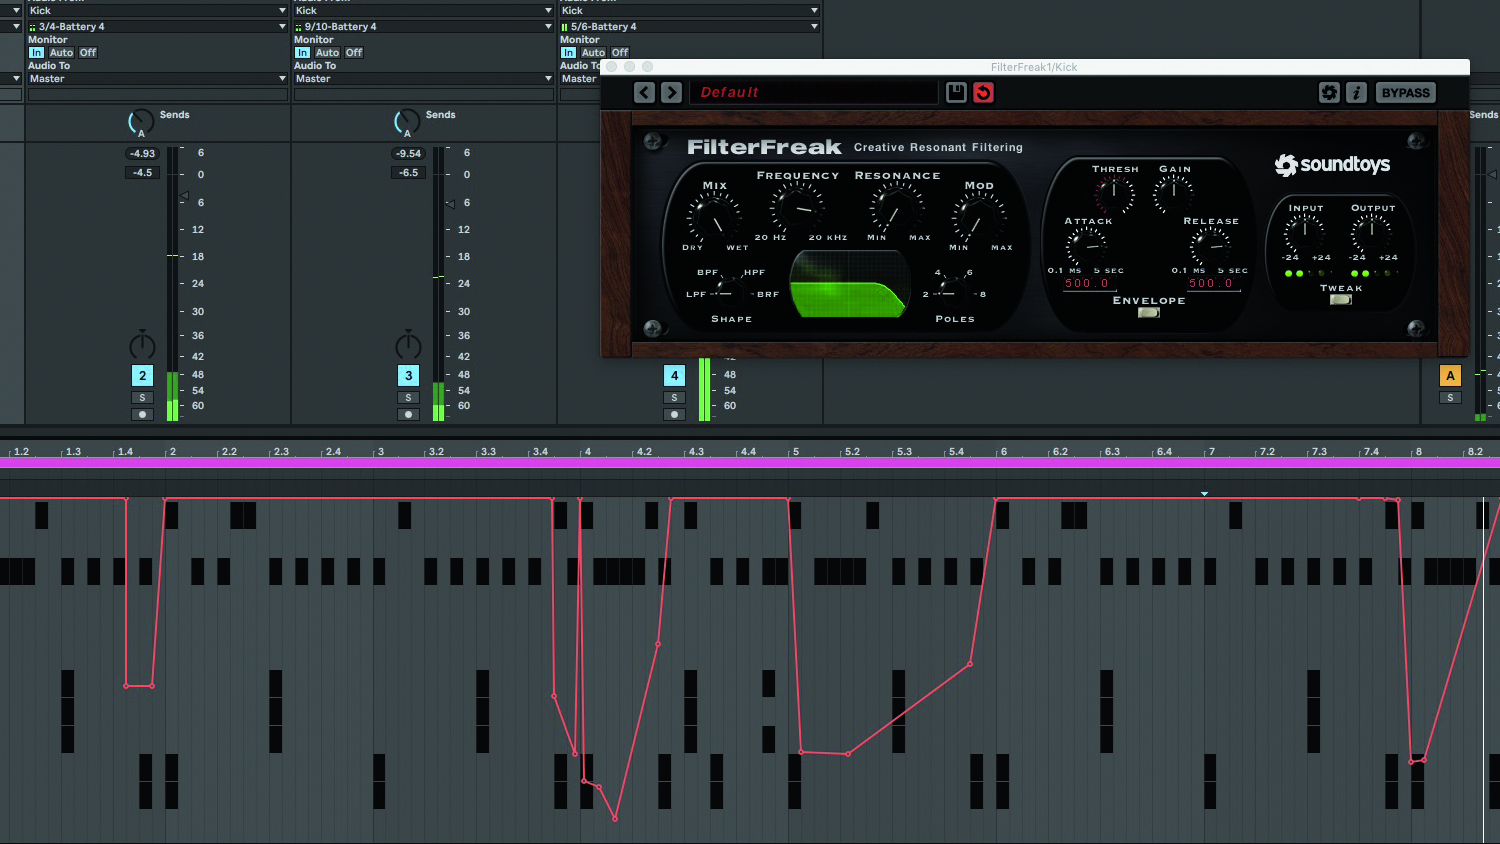
Task: Open Kick dropdown above 5/6-Battery 4
Action: [x=689, y=11]
